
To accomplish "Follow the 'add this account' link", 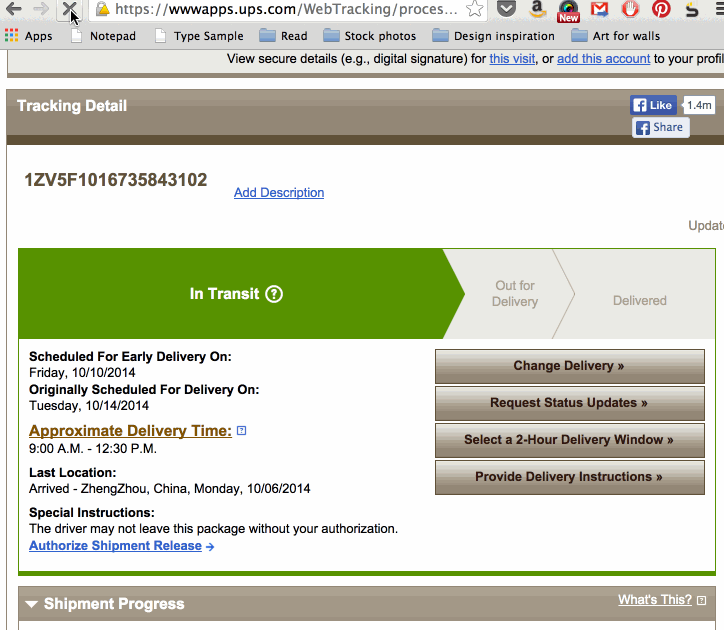I will coord(603,59).
